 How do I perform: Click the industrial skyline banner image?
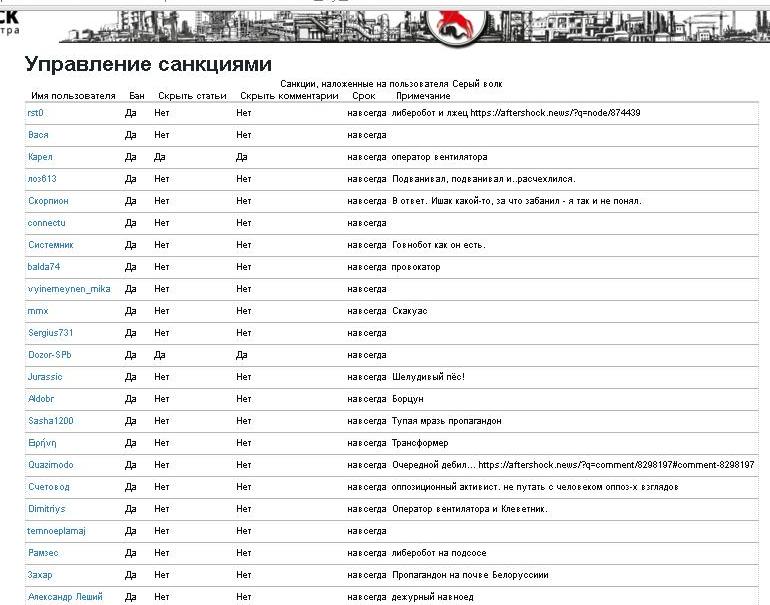pyautogui.click(x=414, y=27)
